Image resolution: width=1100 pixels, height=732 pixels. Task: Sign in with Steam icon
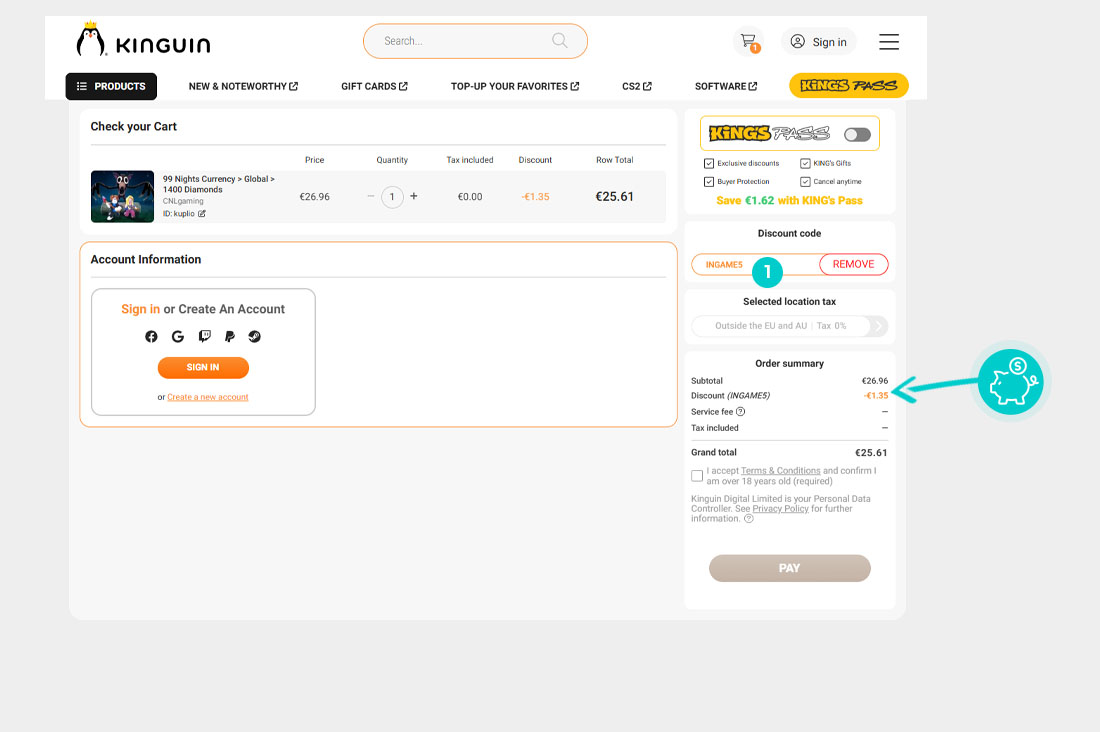point(255,337)
